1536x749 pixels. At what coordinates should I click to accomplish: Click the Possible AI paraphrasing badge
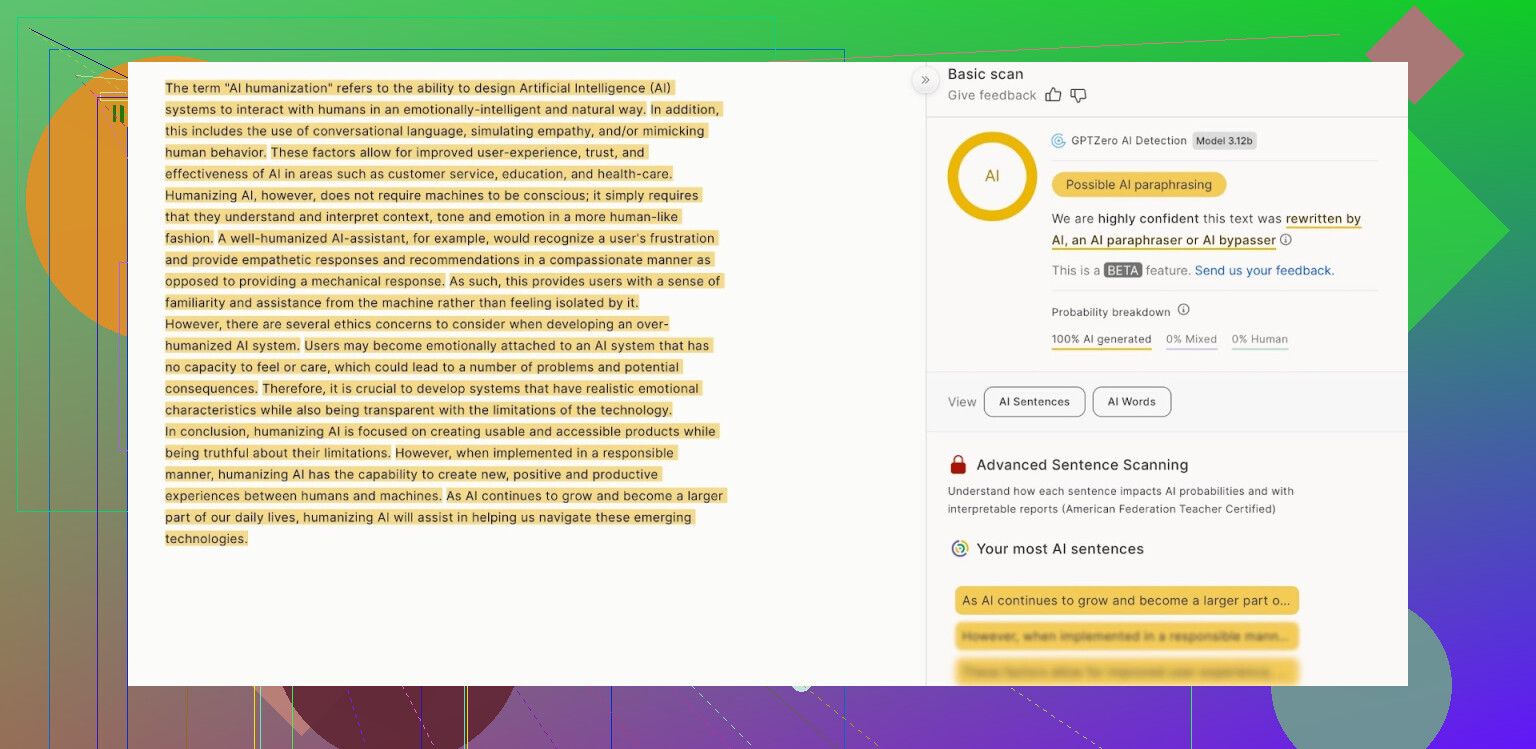1138,185
